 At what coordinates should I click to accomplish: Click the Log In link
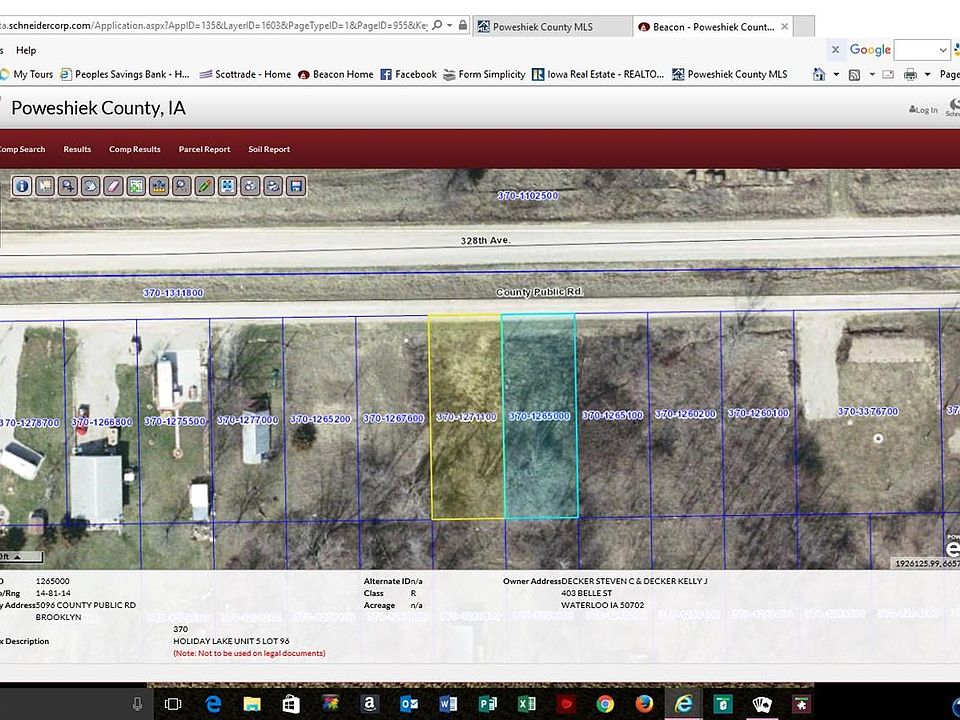pyautogui.click(x=924, y=110)
